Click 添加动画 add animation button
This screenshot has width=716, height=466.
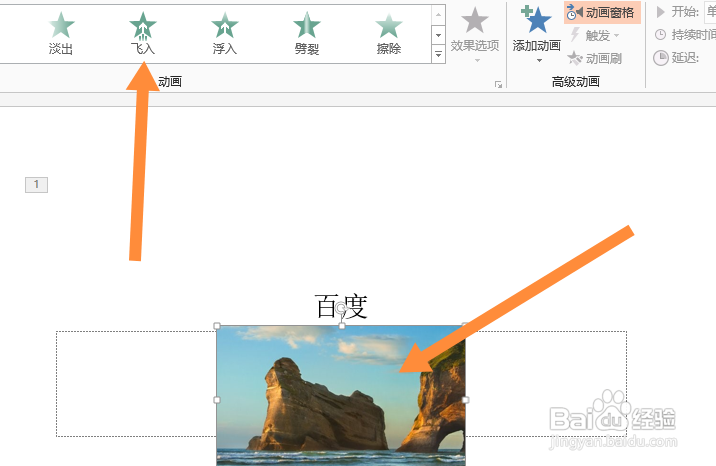pyautogui.click(x=537, y=34)
